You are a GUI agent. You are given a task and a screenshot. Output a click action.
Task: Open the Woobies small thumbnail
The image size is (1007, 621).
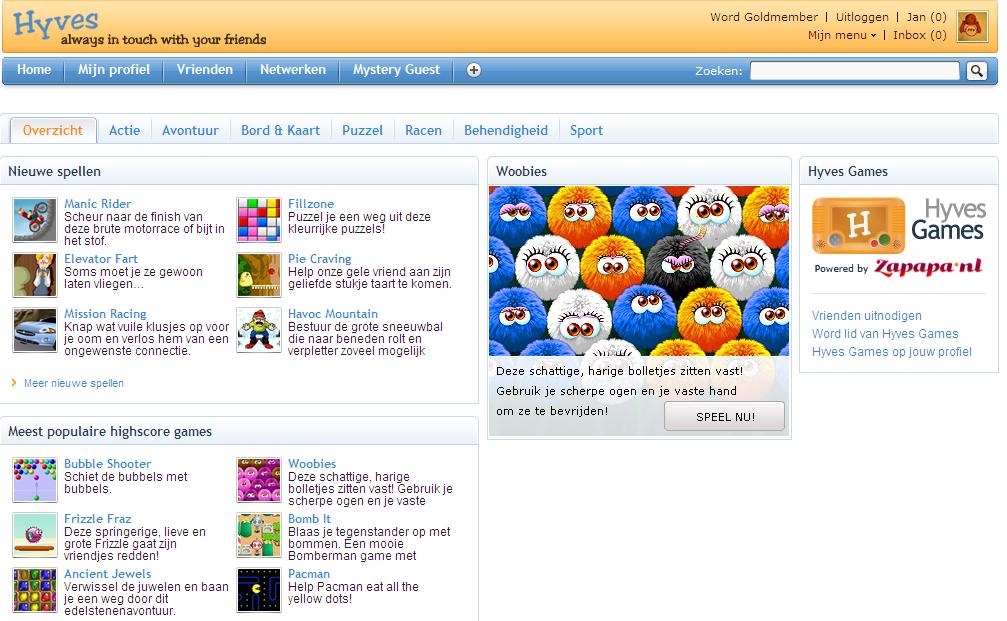[x=259, y=480]
